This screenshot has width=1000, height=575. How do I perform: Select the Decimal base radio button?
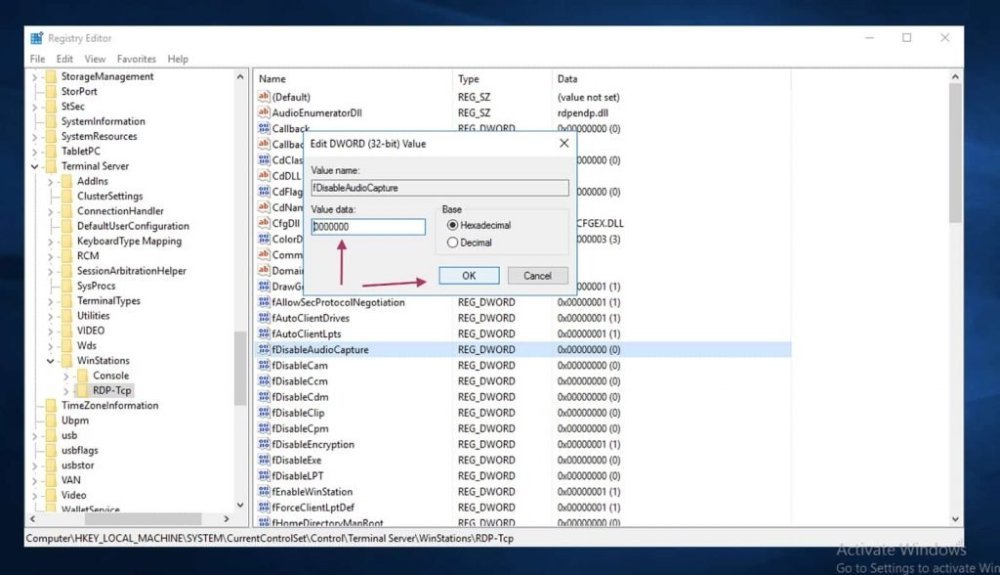[453, 242]
